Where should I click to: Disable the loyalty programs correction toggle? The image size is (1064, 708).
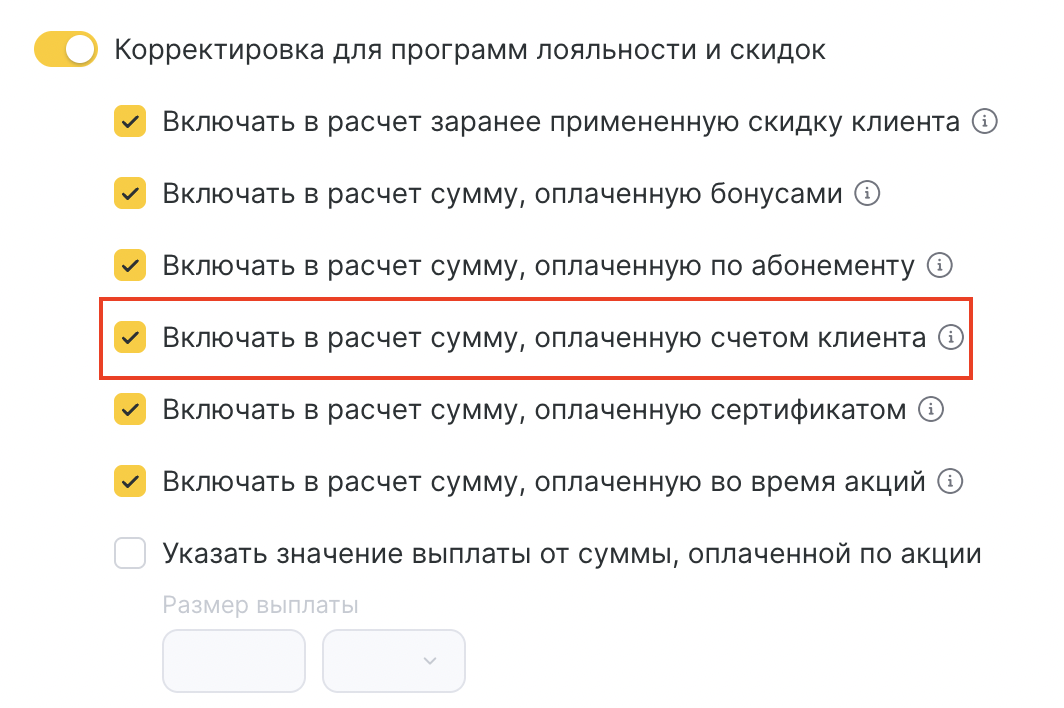pos(66,49)
